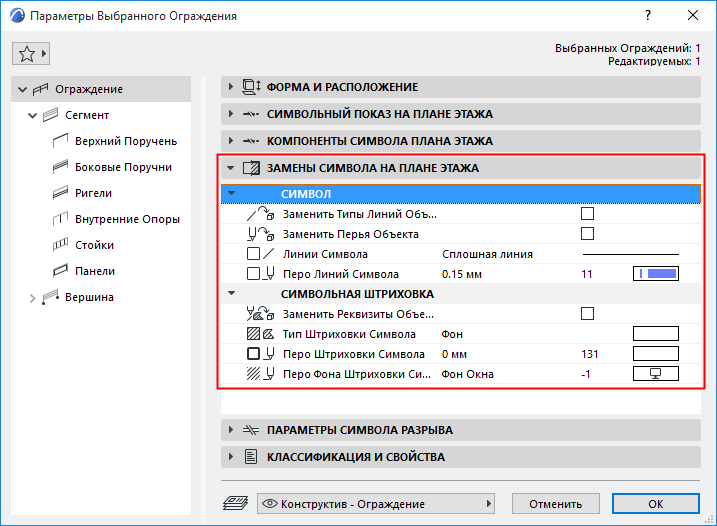
Task: Click the Сплошная линия value
Action: click(x=487, y=254)
